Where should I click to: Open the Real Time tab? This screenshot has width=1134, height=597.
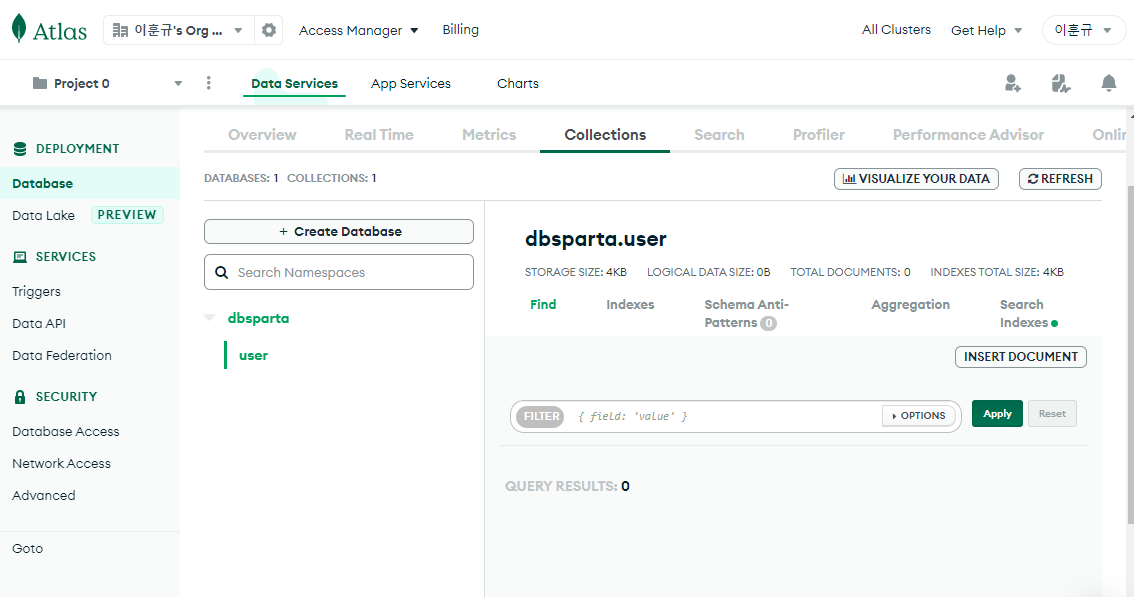point(379,135)
